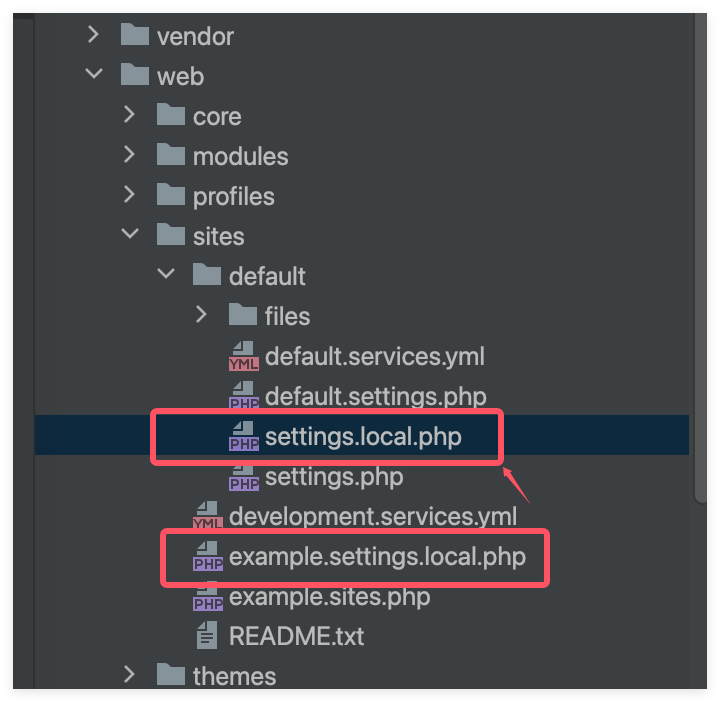Collapse the web folder
This screenshot has width=720, height=702.
(93, 76)
